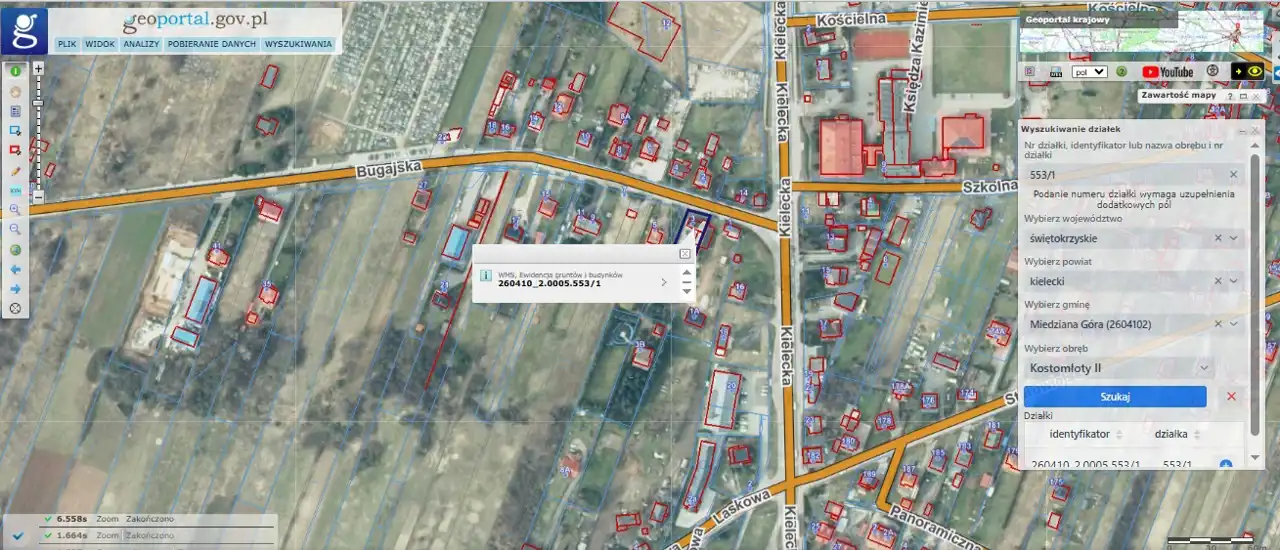Expand the województwo świętokrzyskie dropdown

coord(1235,238)
